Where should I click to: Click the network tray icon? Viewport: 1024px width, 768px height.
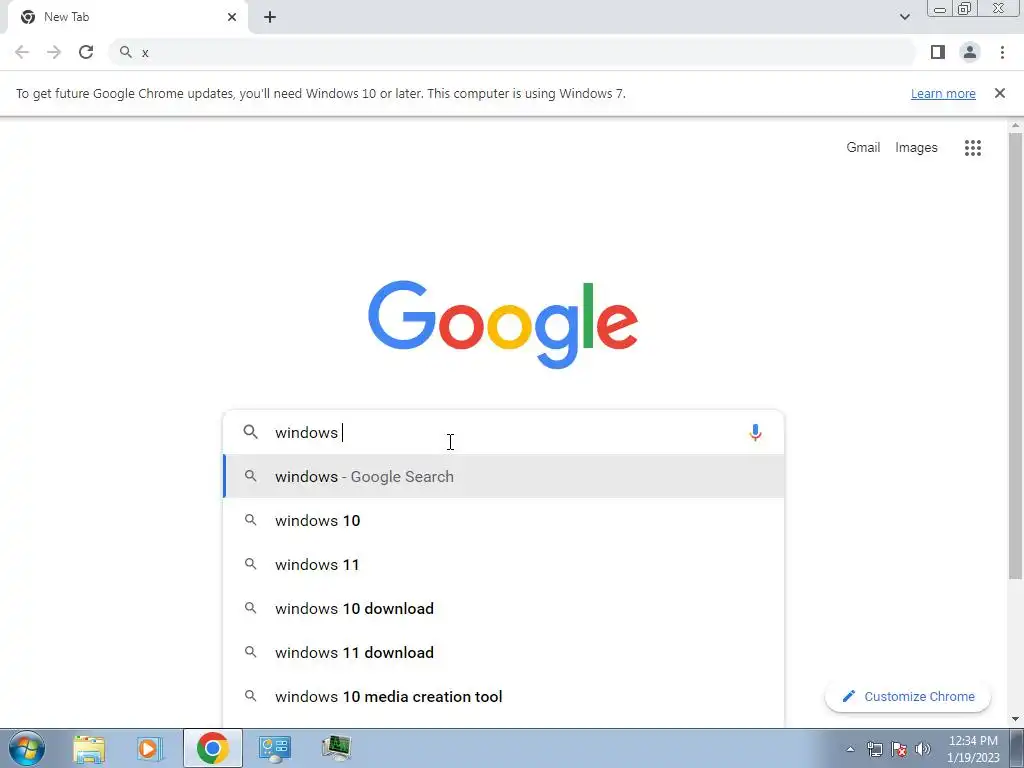(x=874, y=749)
